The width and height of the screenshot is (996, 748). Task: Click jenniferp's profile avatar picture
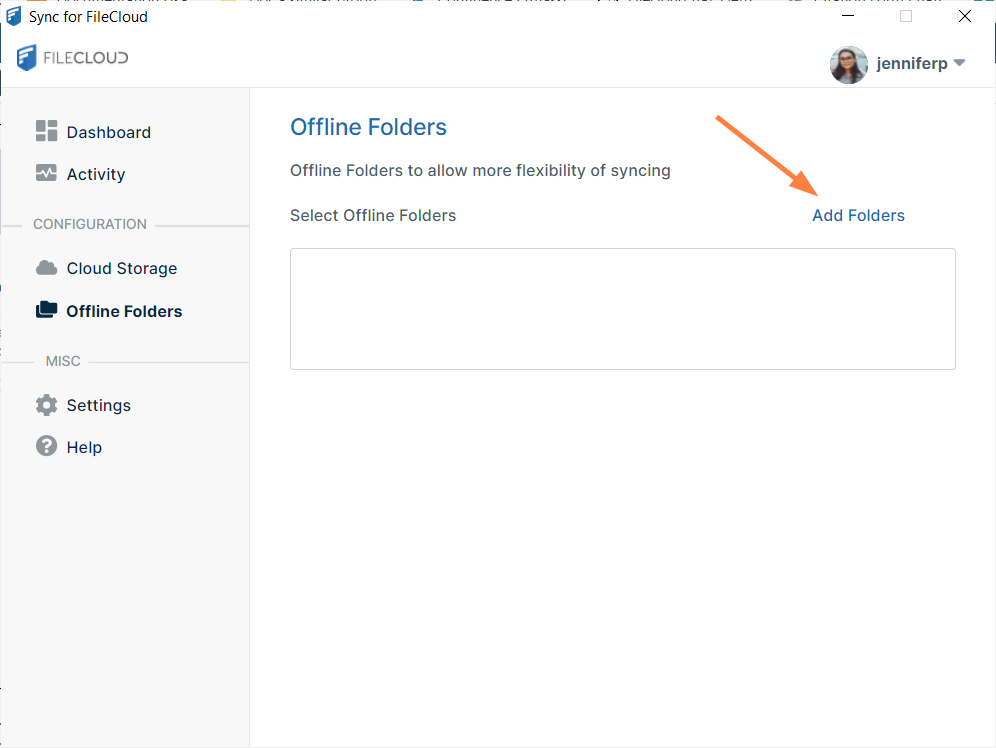pyautogui.click(x=848, y=64)
